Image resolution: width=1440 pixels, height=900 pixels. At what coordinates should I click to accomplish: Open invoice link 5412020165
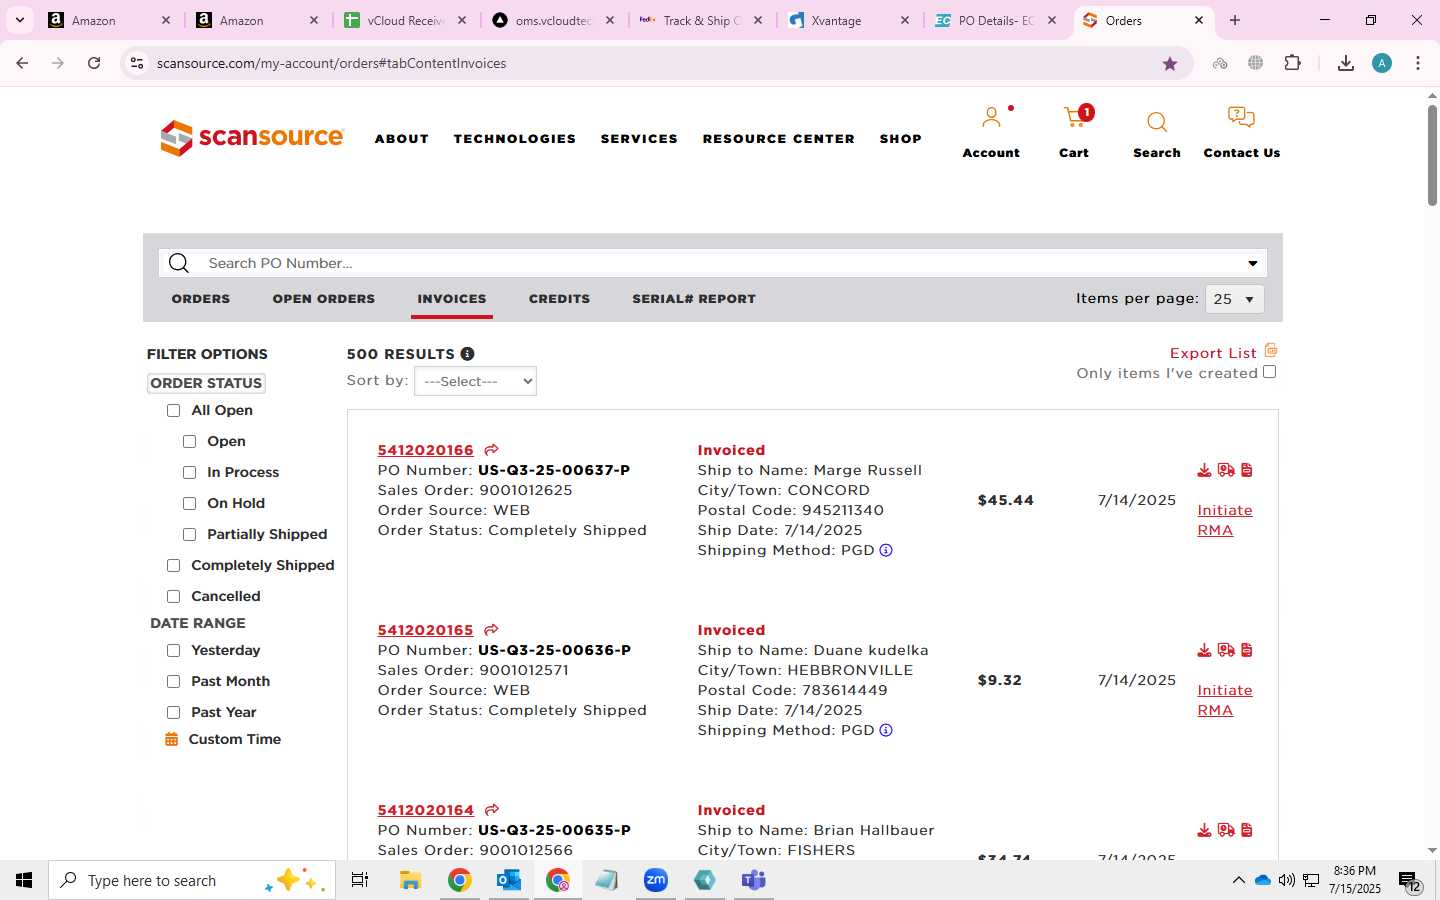click(426, 630)
